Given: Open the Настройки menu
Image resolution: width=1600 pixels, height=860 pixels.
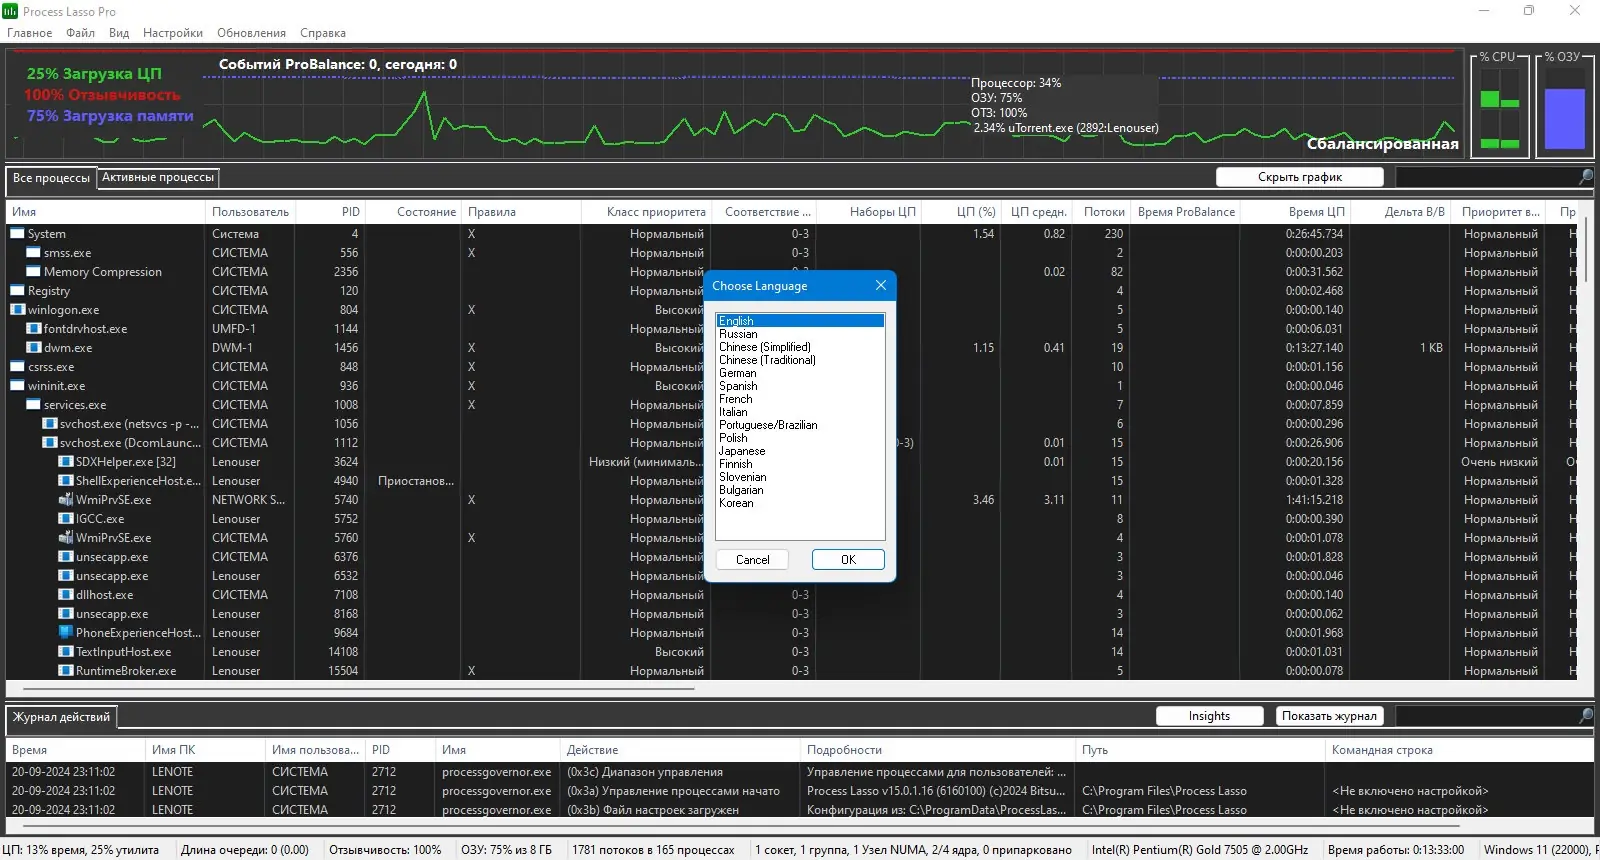Looking at the screenshot, I should click(173, 33).
